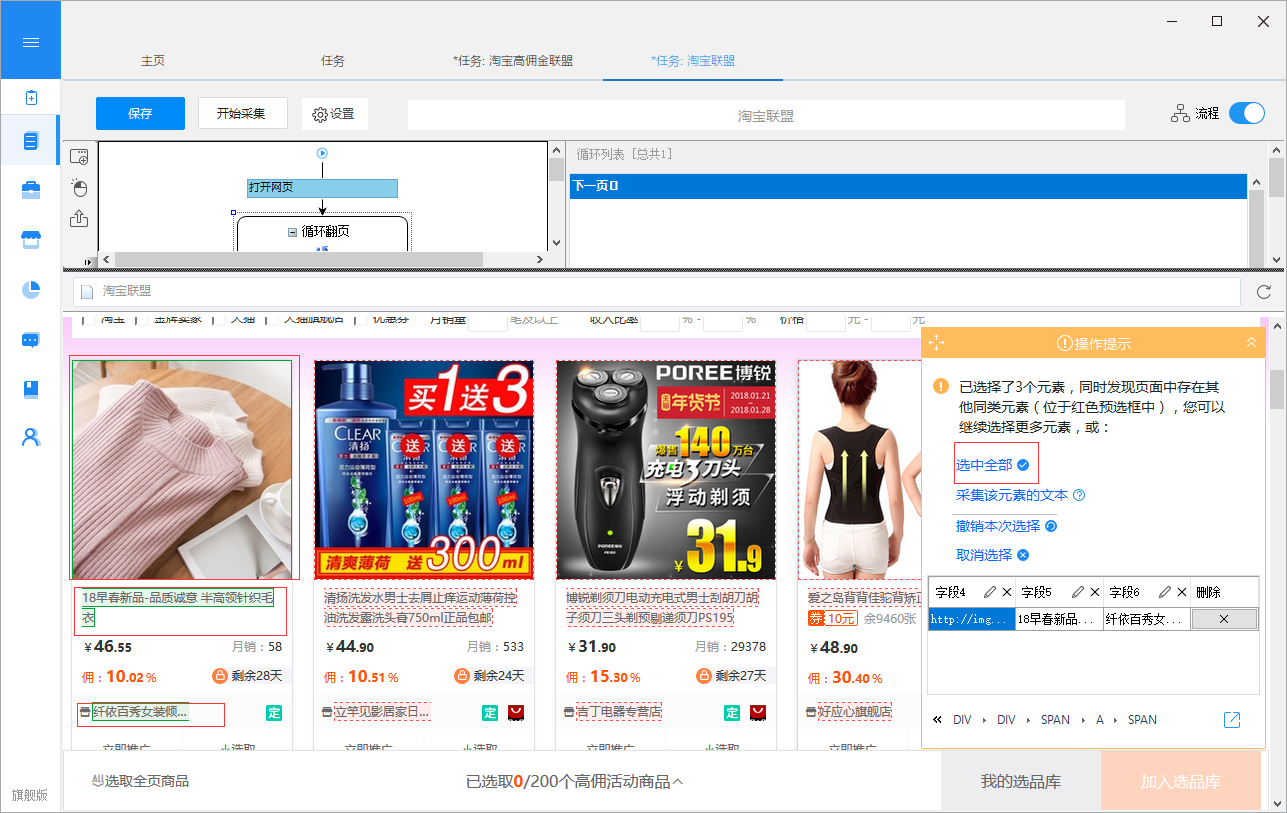The height and width of the screenshot is (813, 1287).
Task: Click the 立竿见影居家日 shop name
Action: [x=382, y=712]
